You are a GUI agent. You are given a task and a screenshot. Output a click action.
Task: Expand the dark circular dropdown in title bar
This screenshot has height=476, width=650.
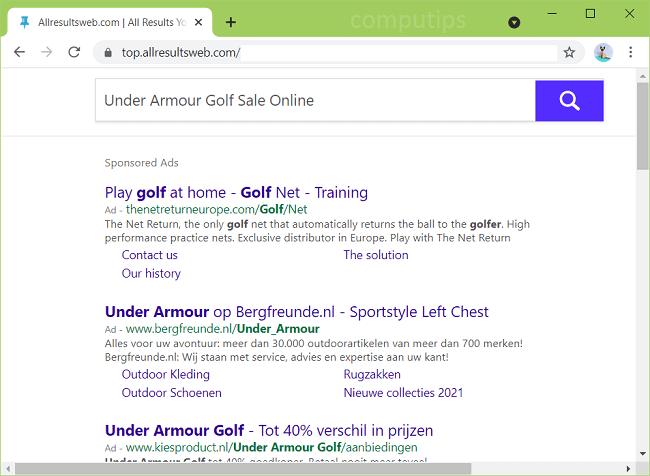pyautogui.click(x=514, y=21)
